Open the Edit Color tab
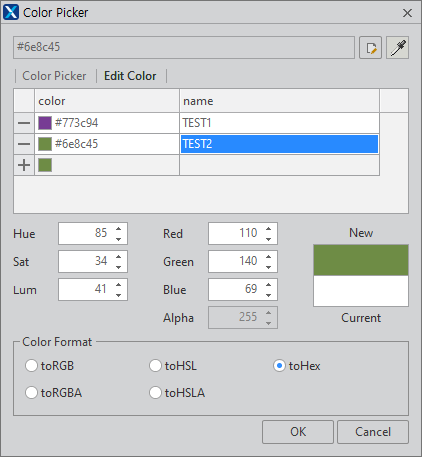Viewport: 422px width, 457px height. (130, 76)
